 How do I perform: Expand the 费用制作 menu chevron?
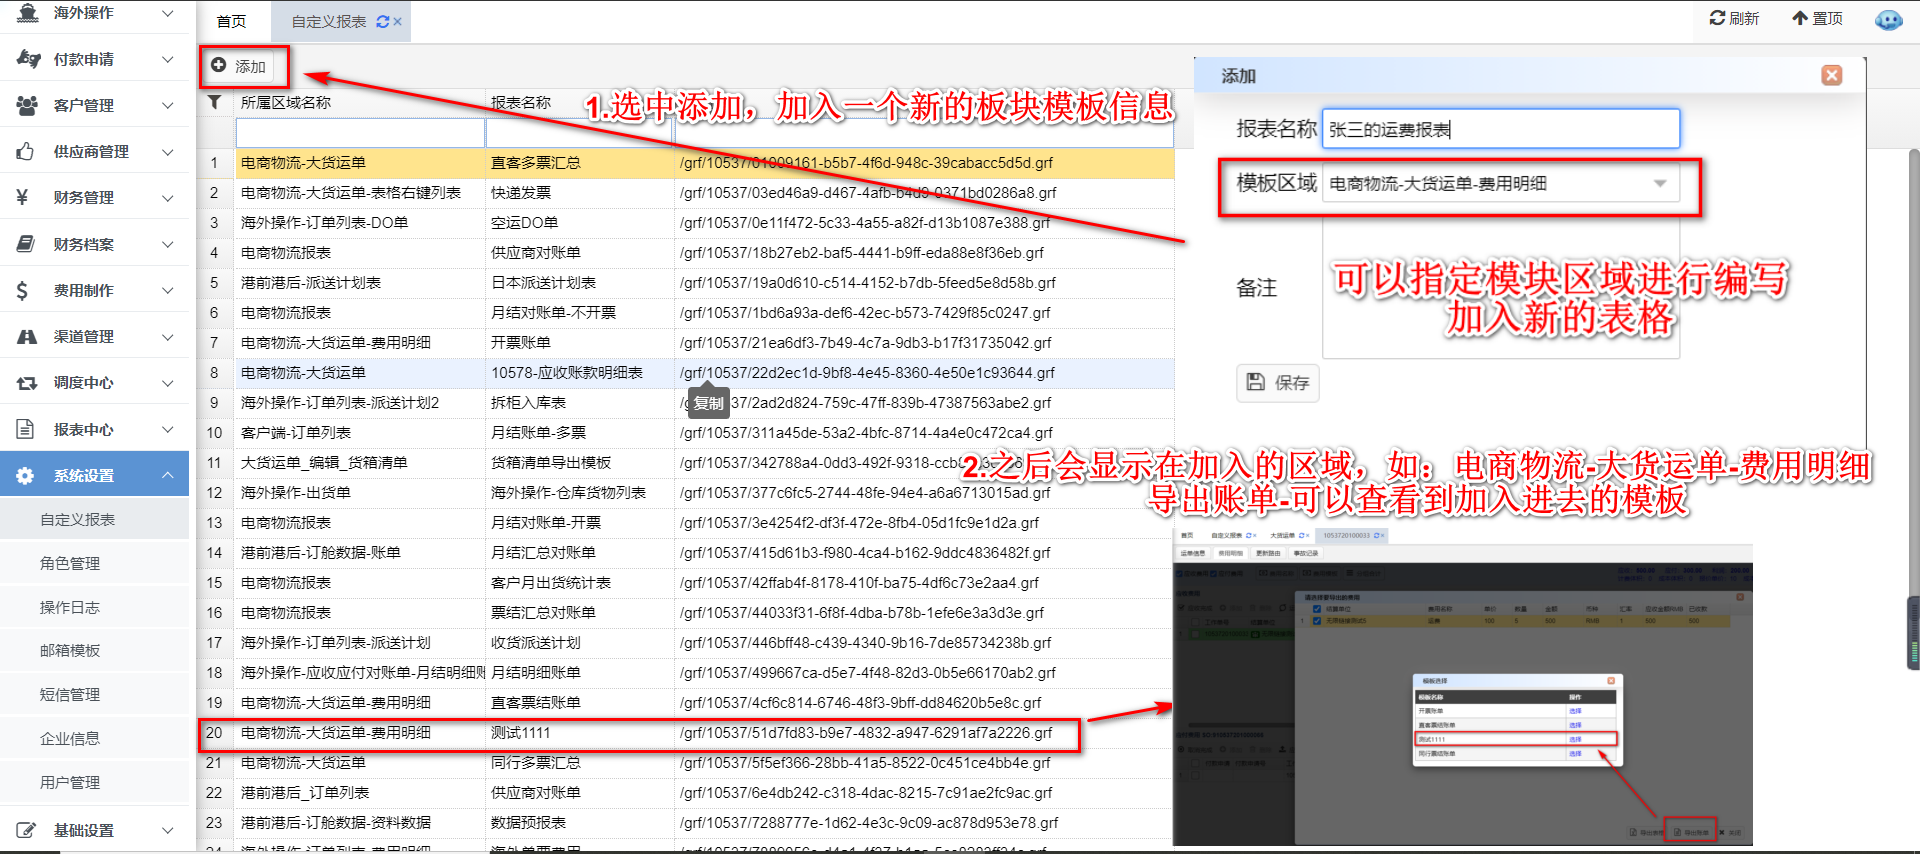click(168, 291)
